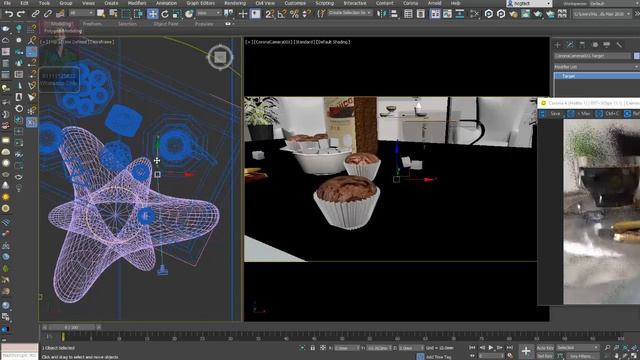Activate the Select and Move tool
The height and width of the screenshot is (360, 640).
152,14
